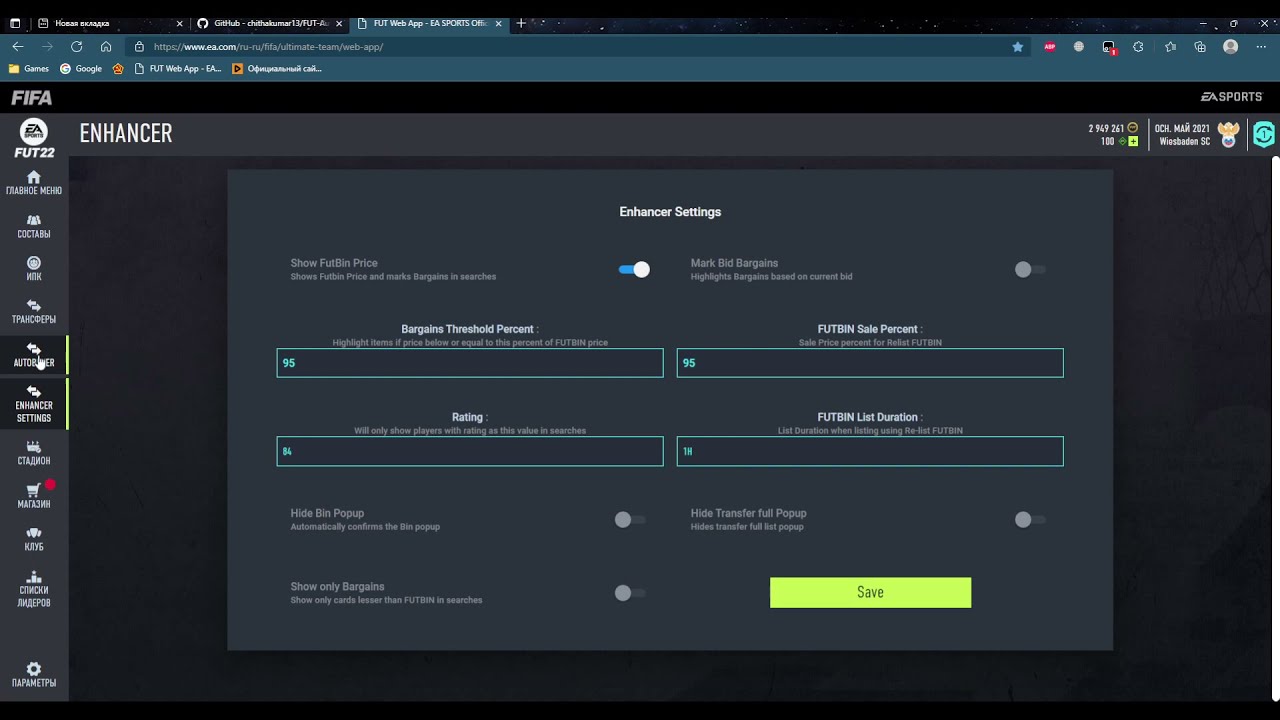Edit the FUTBIN Sale Percent field
The image size is (1280, 720).
click(870, 363)
